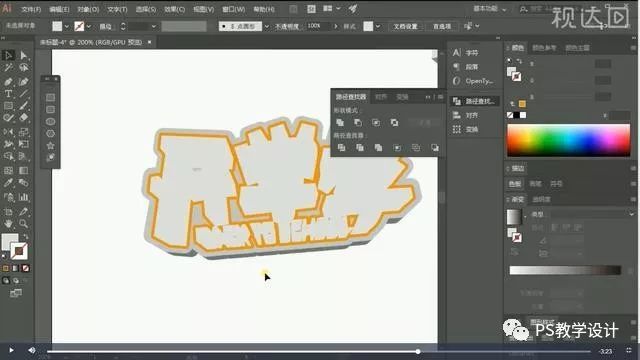Pick a color from the spectrum bar
Screen dimensions: 640x360
click(x=569, y=140)
